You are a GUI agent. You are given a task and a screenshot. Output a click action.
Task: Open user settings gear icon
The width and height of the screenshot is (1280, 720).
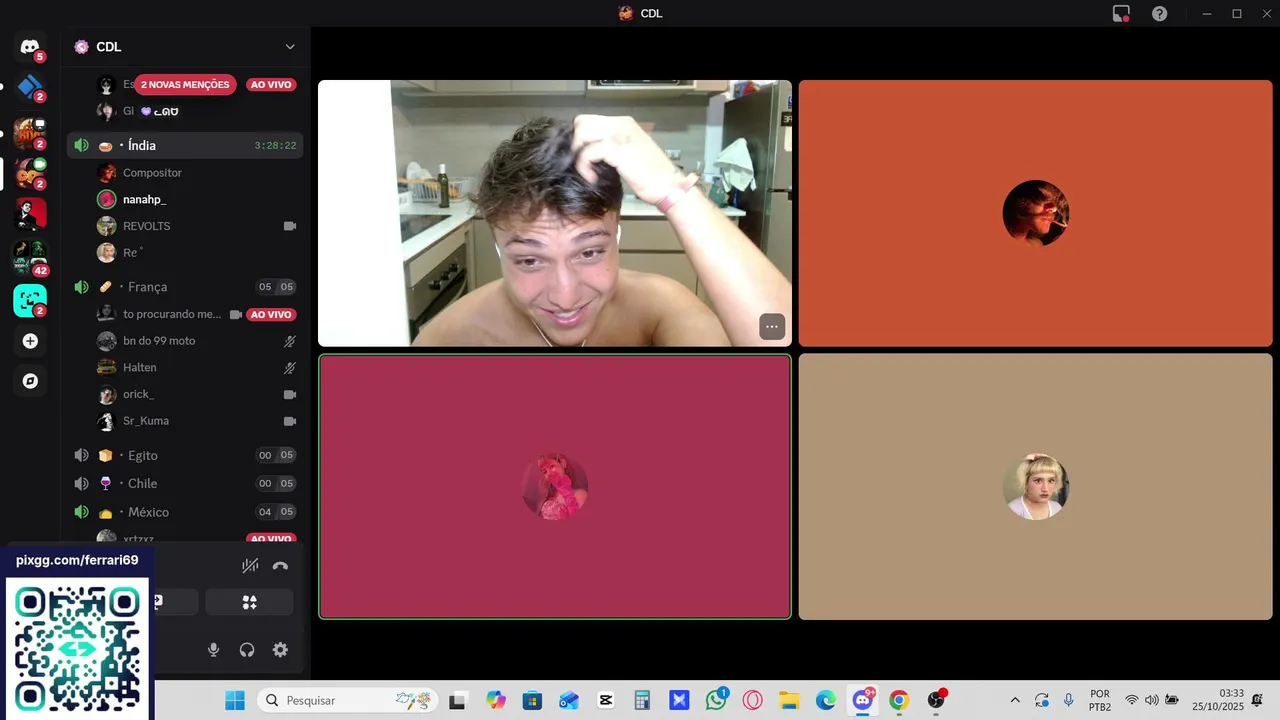(x=280, y=650)
